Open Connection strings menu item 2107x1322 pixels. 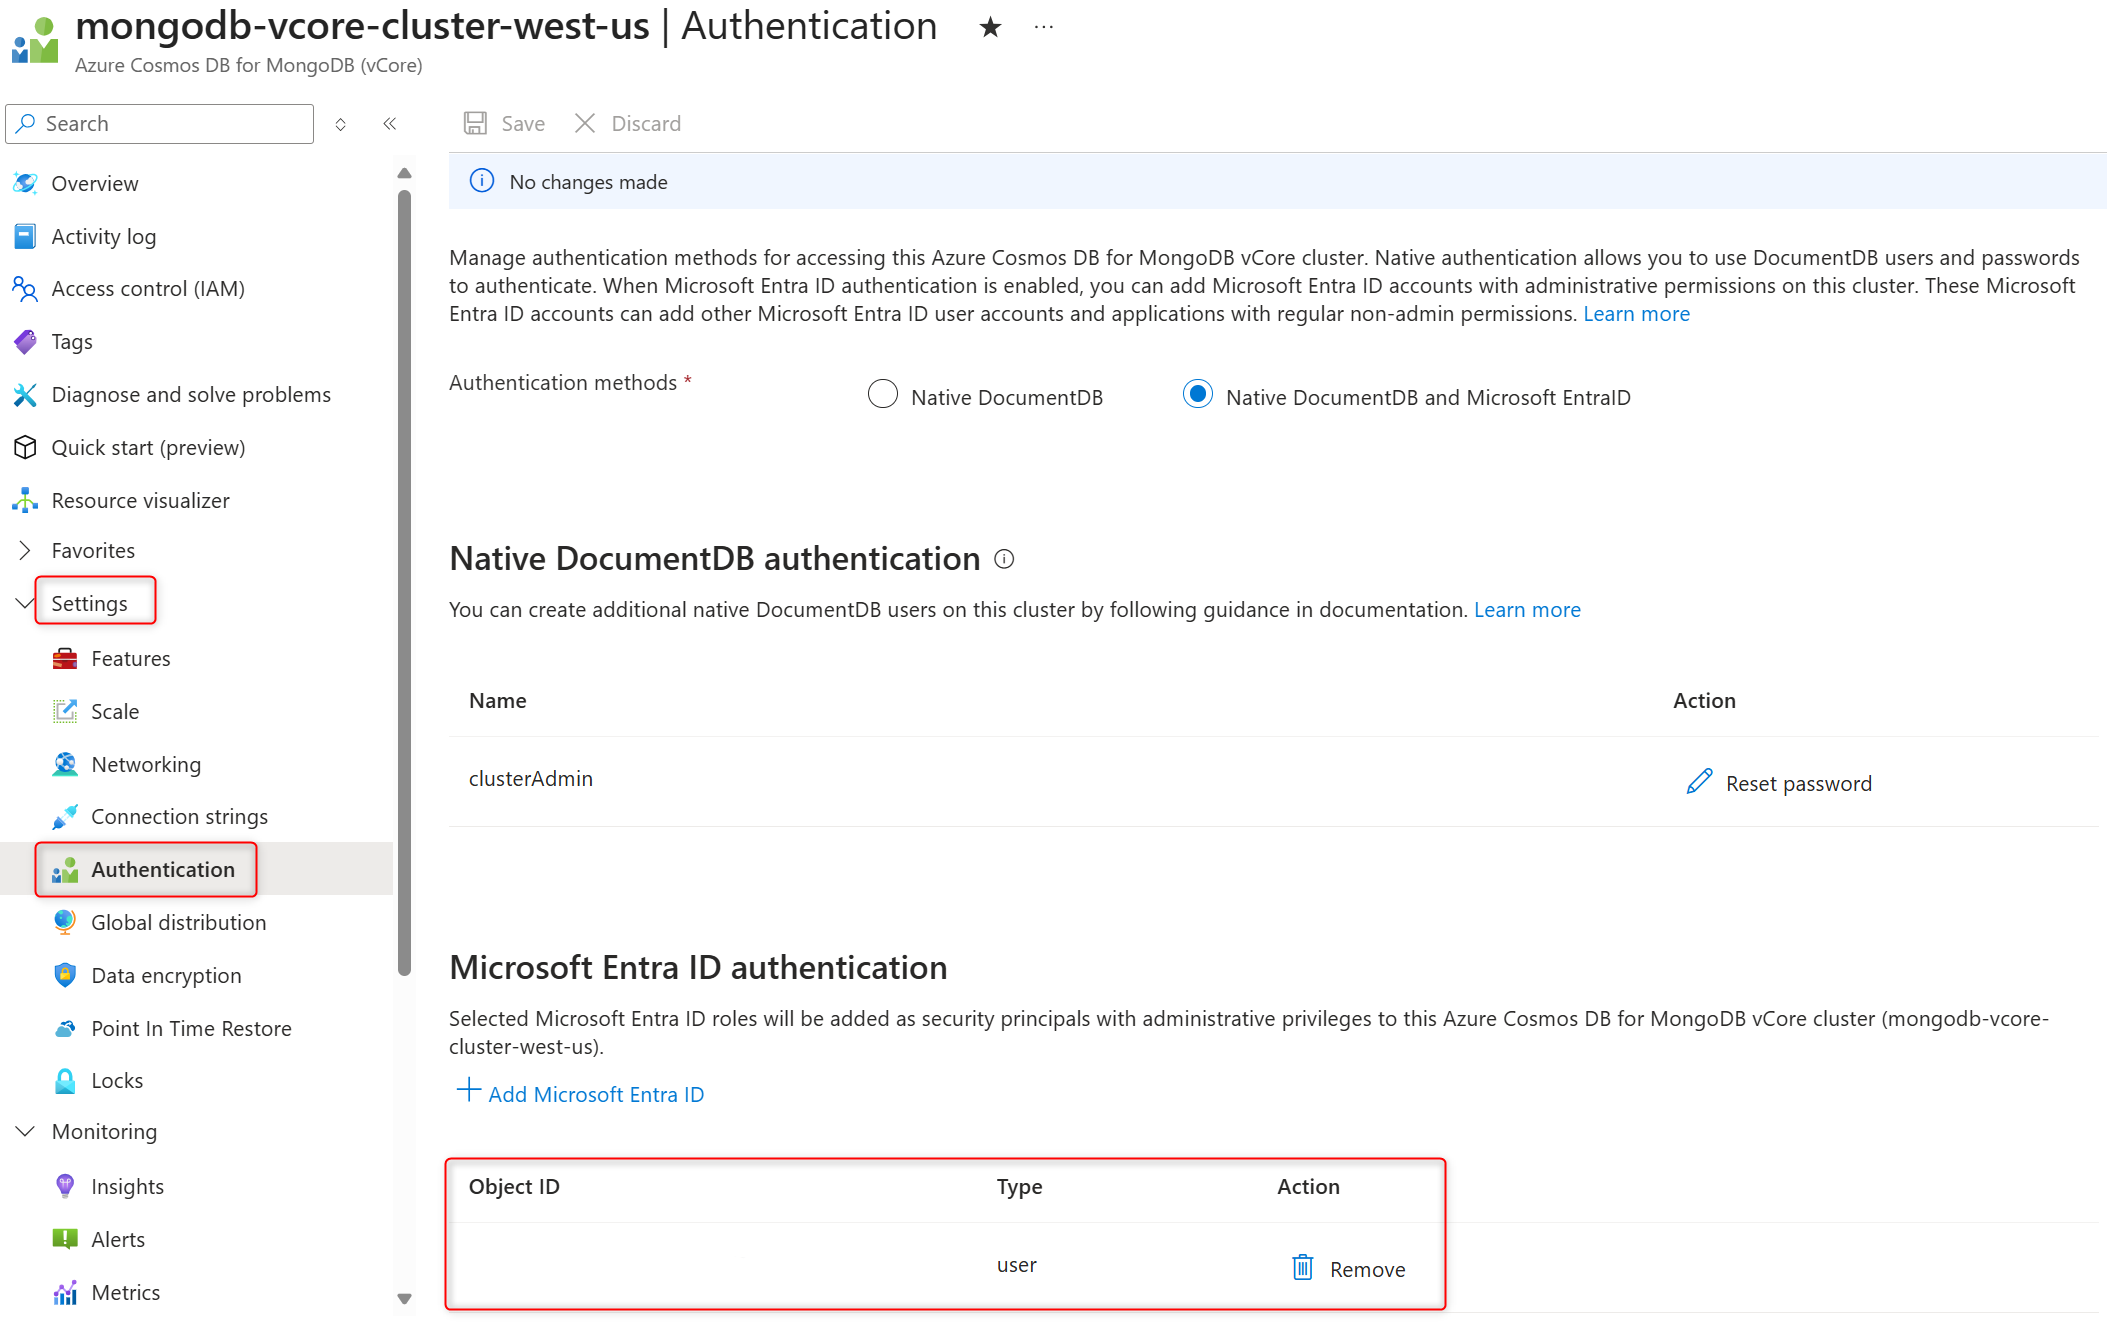(179, 816)
